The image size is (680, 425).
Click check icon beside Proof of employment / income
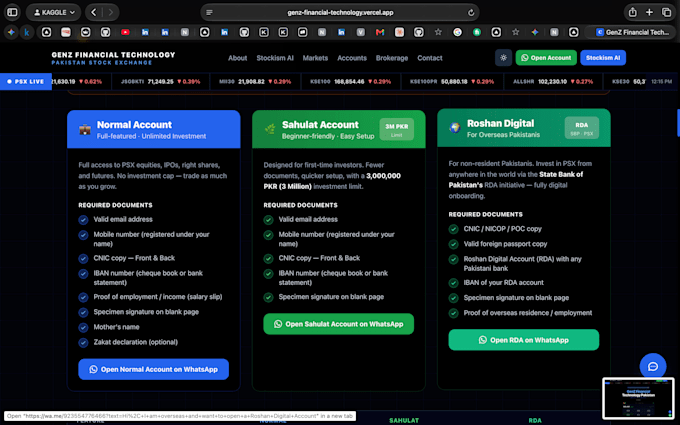83,298
